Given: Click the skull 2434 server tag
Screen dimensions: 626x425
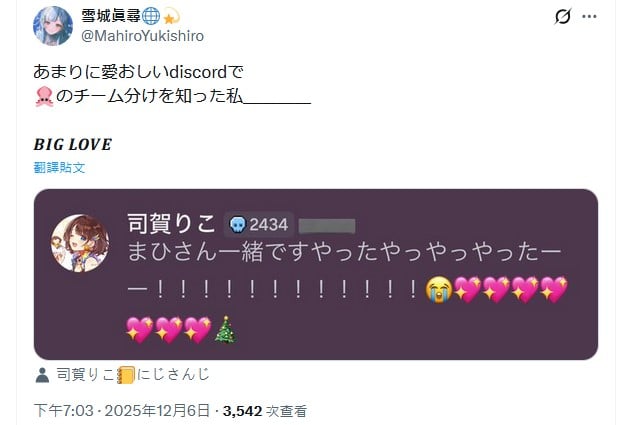Looking at the screenshot, I should [258, 225].
